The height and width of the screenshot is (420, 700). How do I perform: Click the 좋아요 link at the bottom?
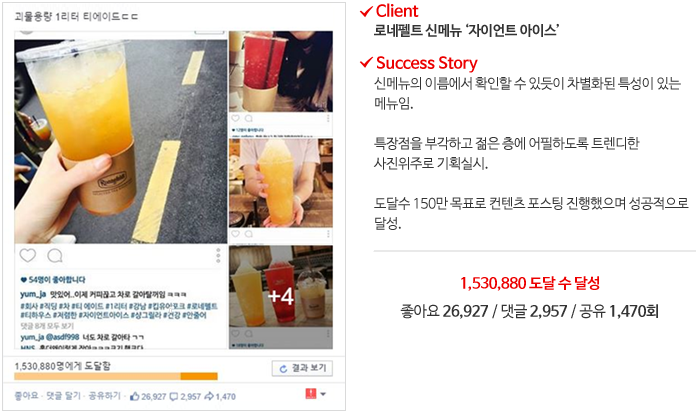click(26, 396)
